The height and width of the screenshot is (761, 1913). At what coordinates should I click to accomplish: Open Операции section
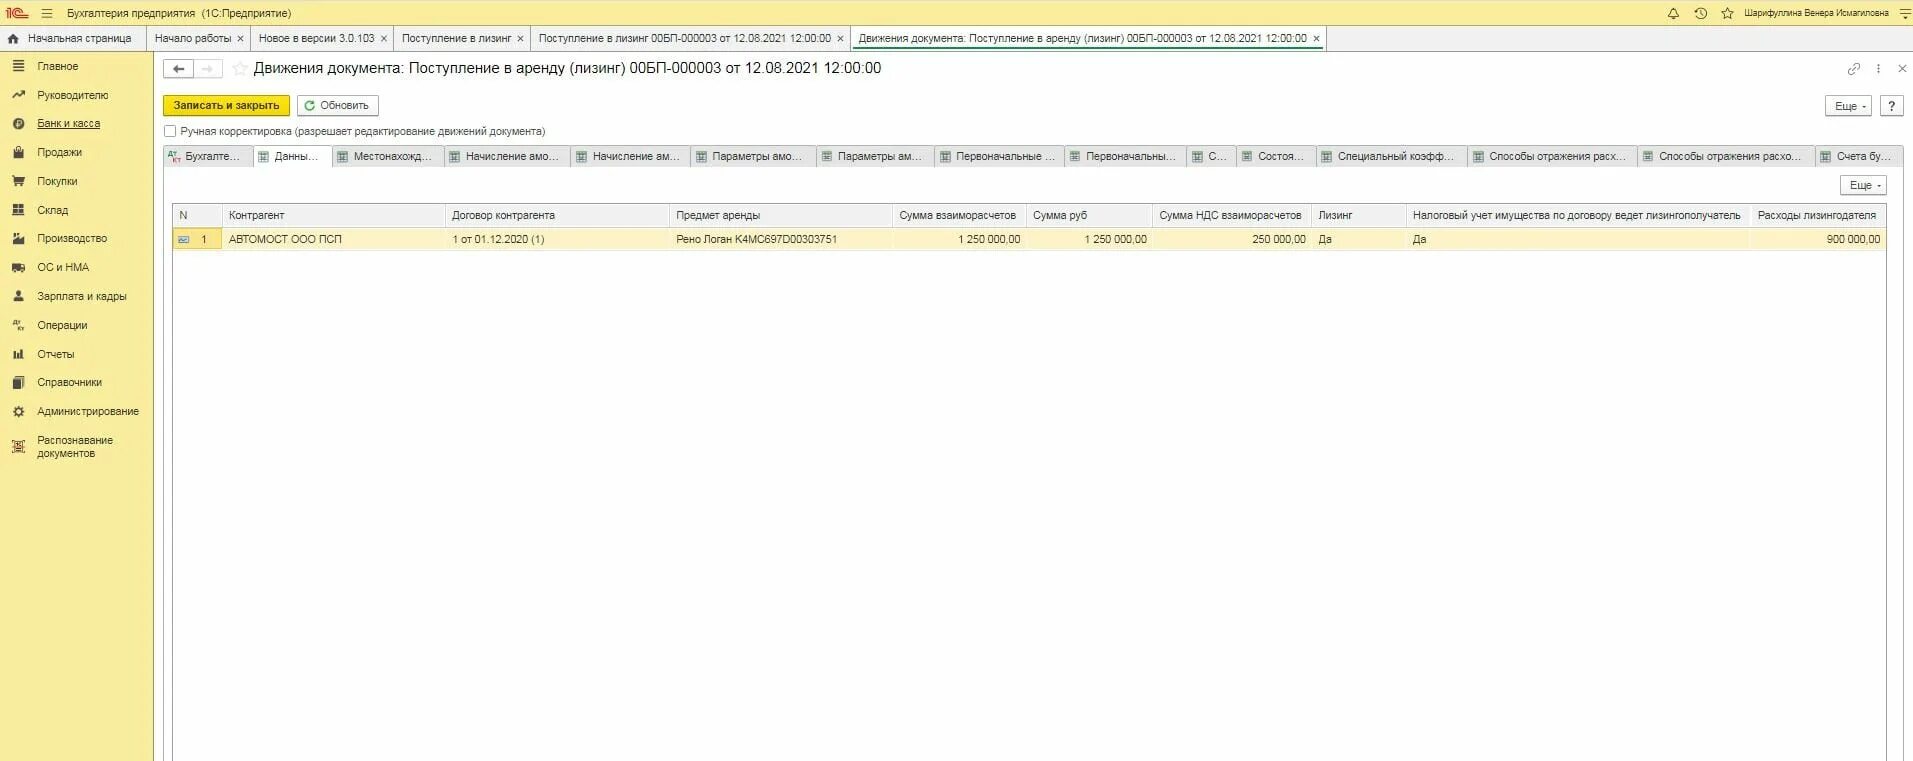pos(62,325)
